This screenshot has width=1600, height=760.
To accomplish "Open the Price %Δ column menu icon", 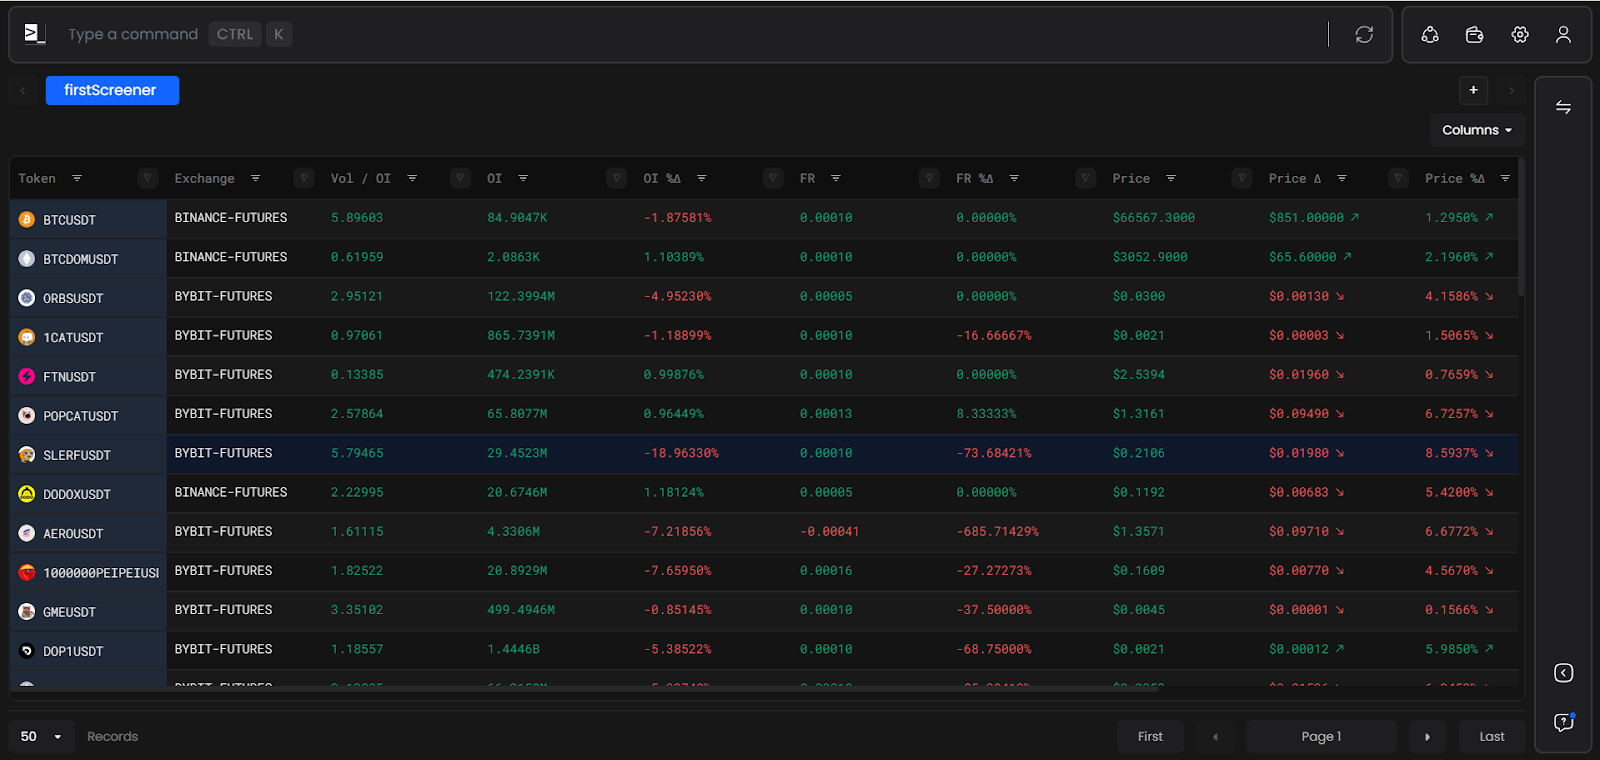I will (x=1505, y=178).
